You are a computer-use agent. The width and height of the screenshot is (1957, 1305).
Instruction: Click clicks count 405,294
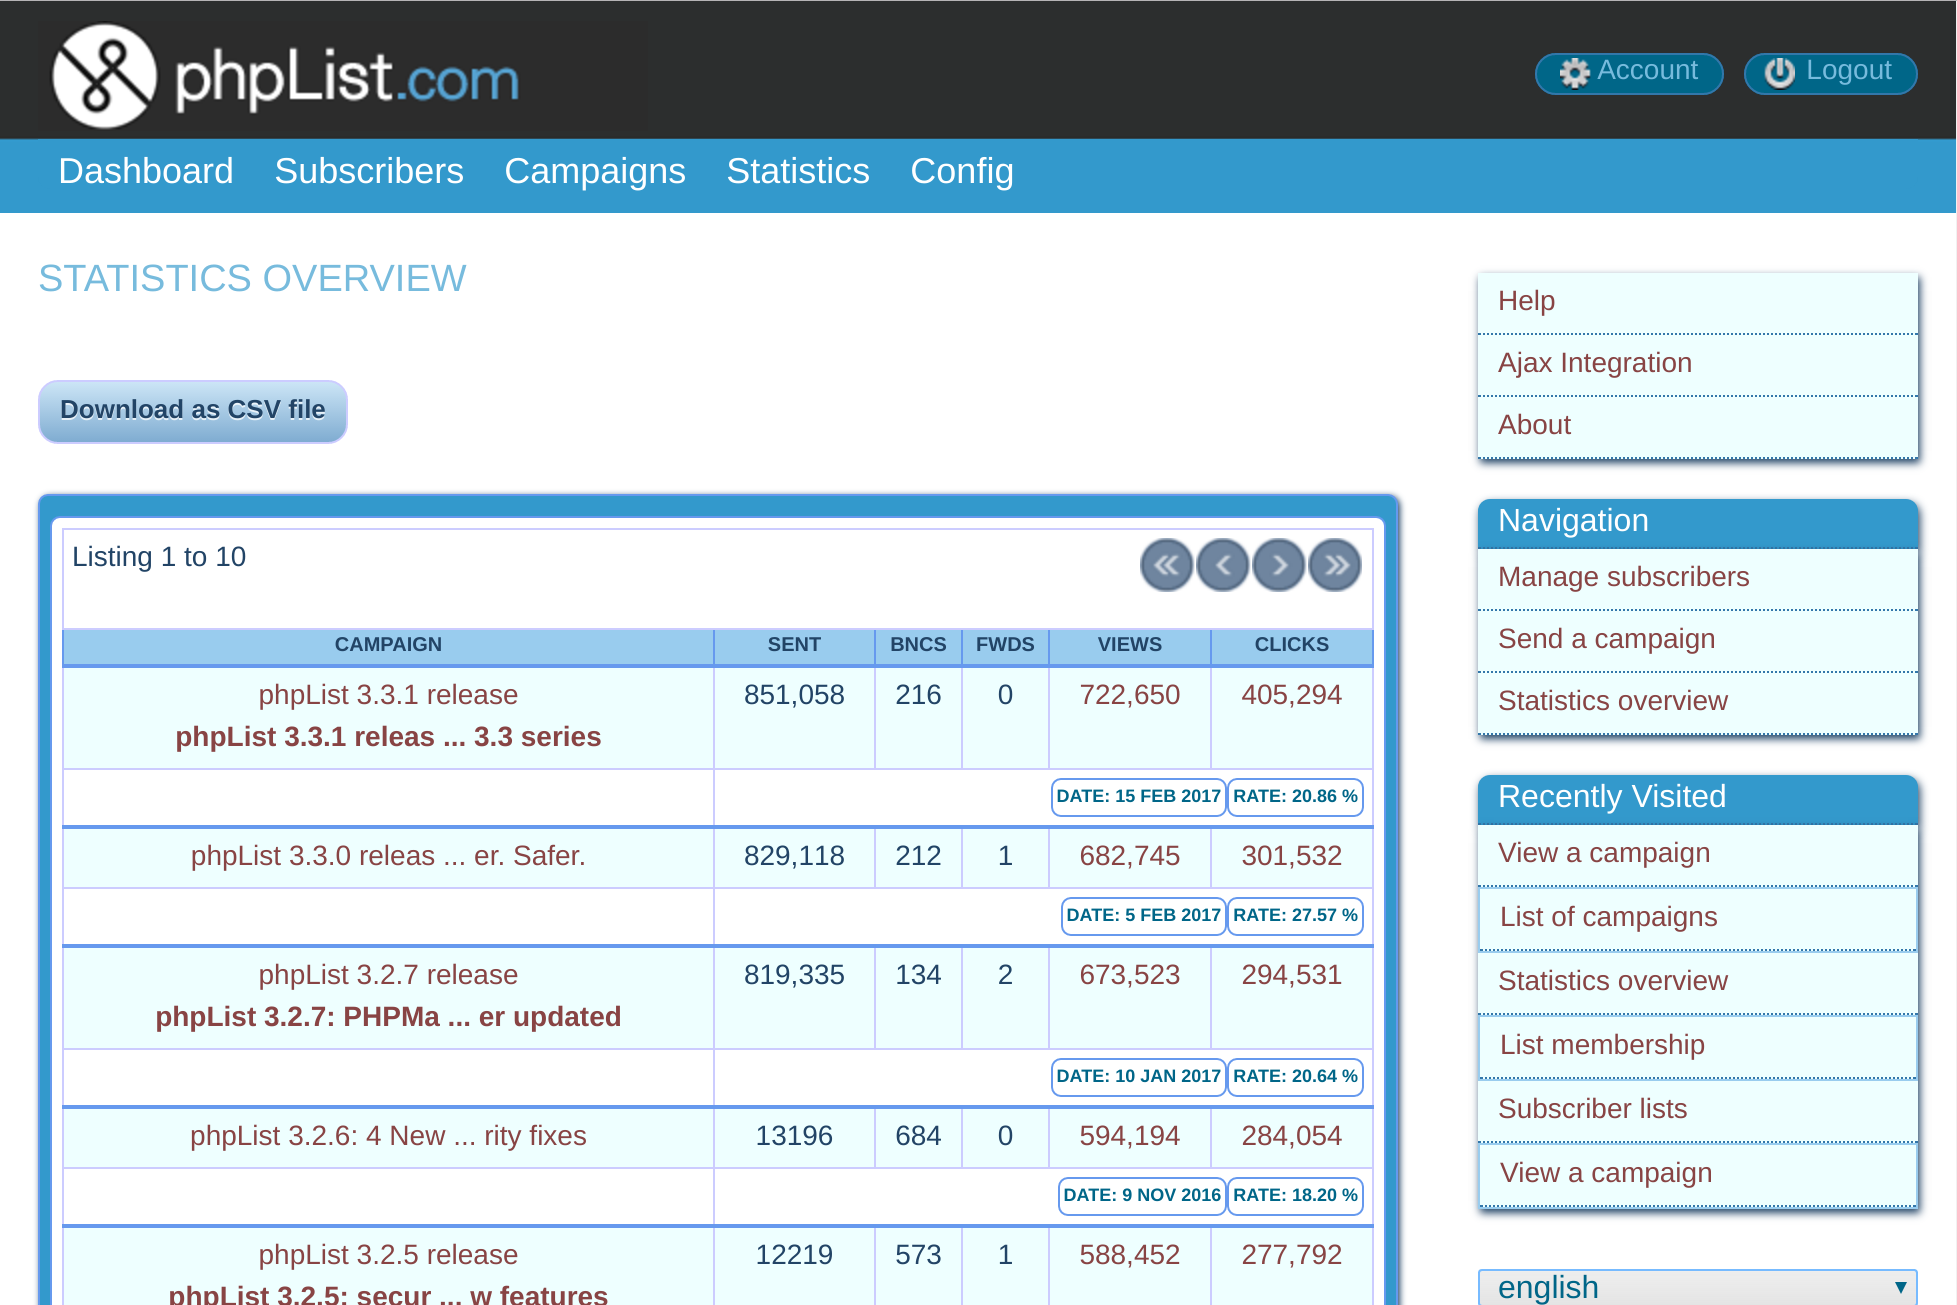pyautogui.click(x=1292, y=695)
